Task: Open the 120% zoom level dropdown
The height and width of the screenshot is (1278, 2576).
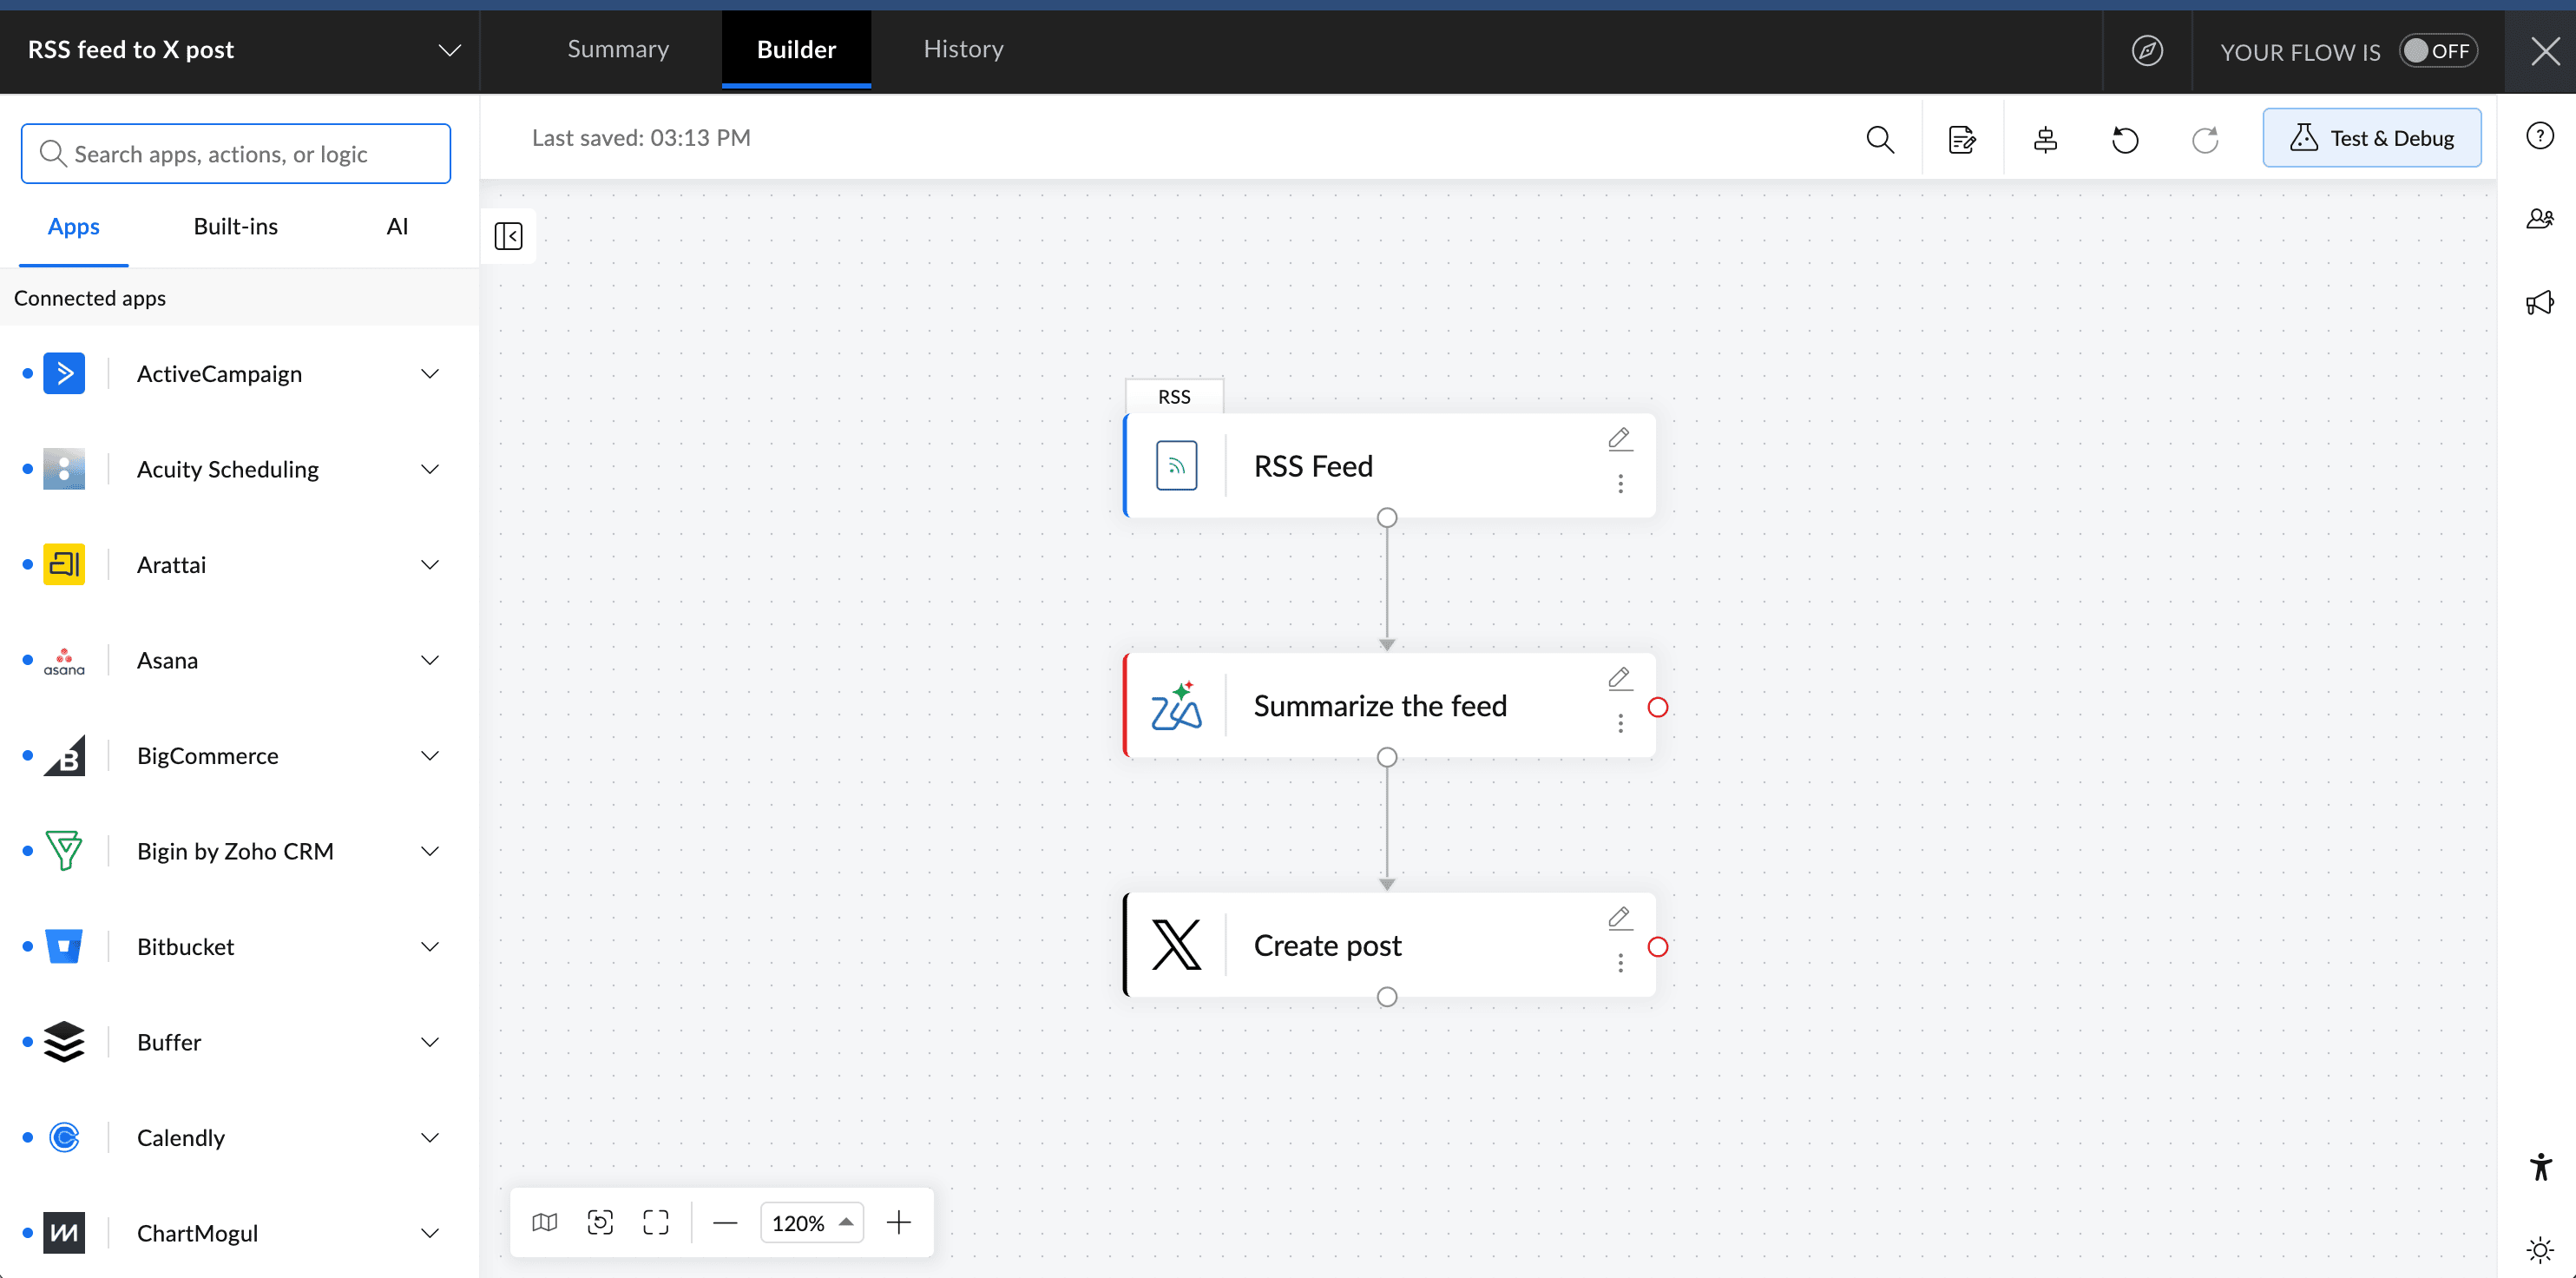Action: 811,1222
